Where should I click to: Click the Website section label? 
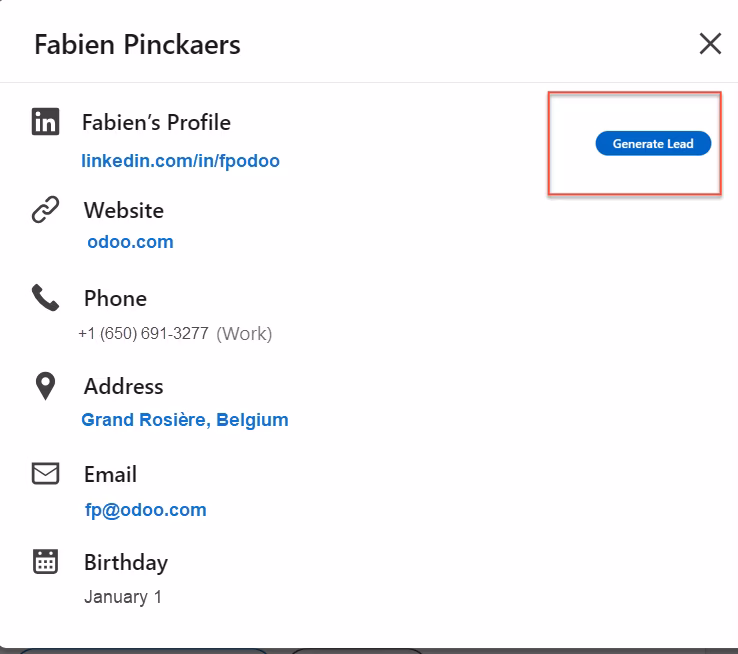(124, 210)
